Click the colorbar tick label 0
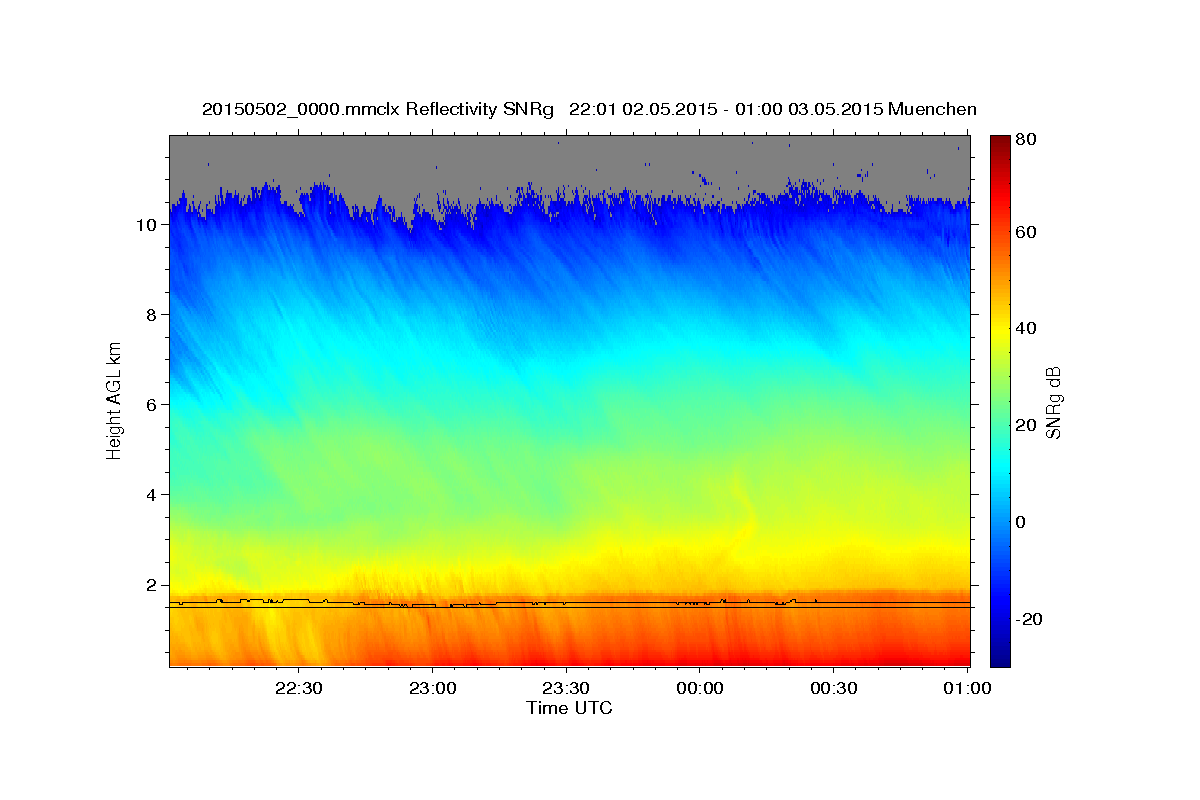Viewport: 1200px width, 800px height. coord(1021,522)
